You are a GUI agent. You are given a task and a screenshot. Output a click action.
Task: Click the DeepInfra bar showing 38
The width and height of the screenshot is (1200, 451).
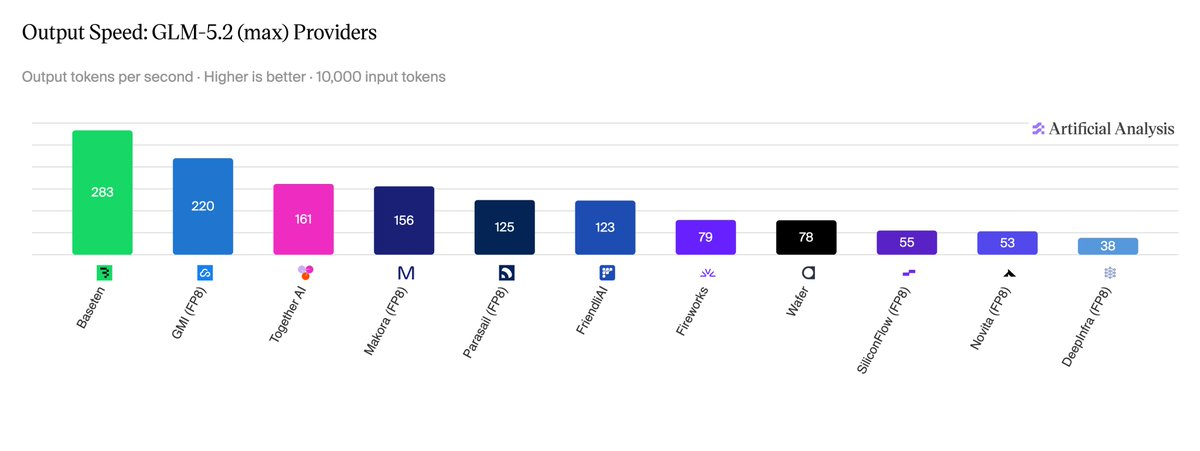(1108, 247)
